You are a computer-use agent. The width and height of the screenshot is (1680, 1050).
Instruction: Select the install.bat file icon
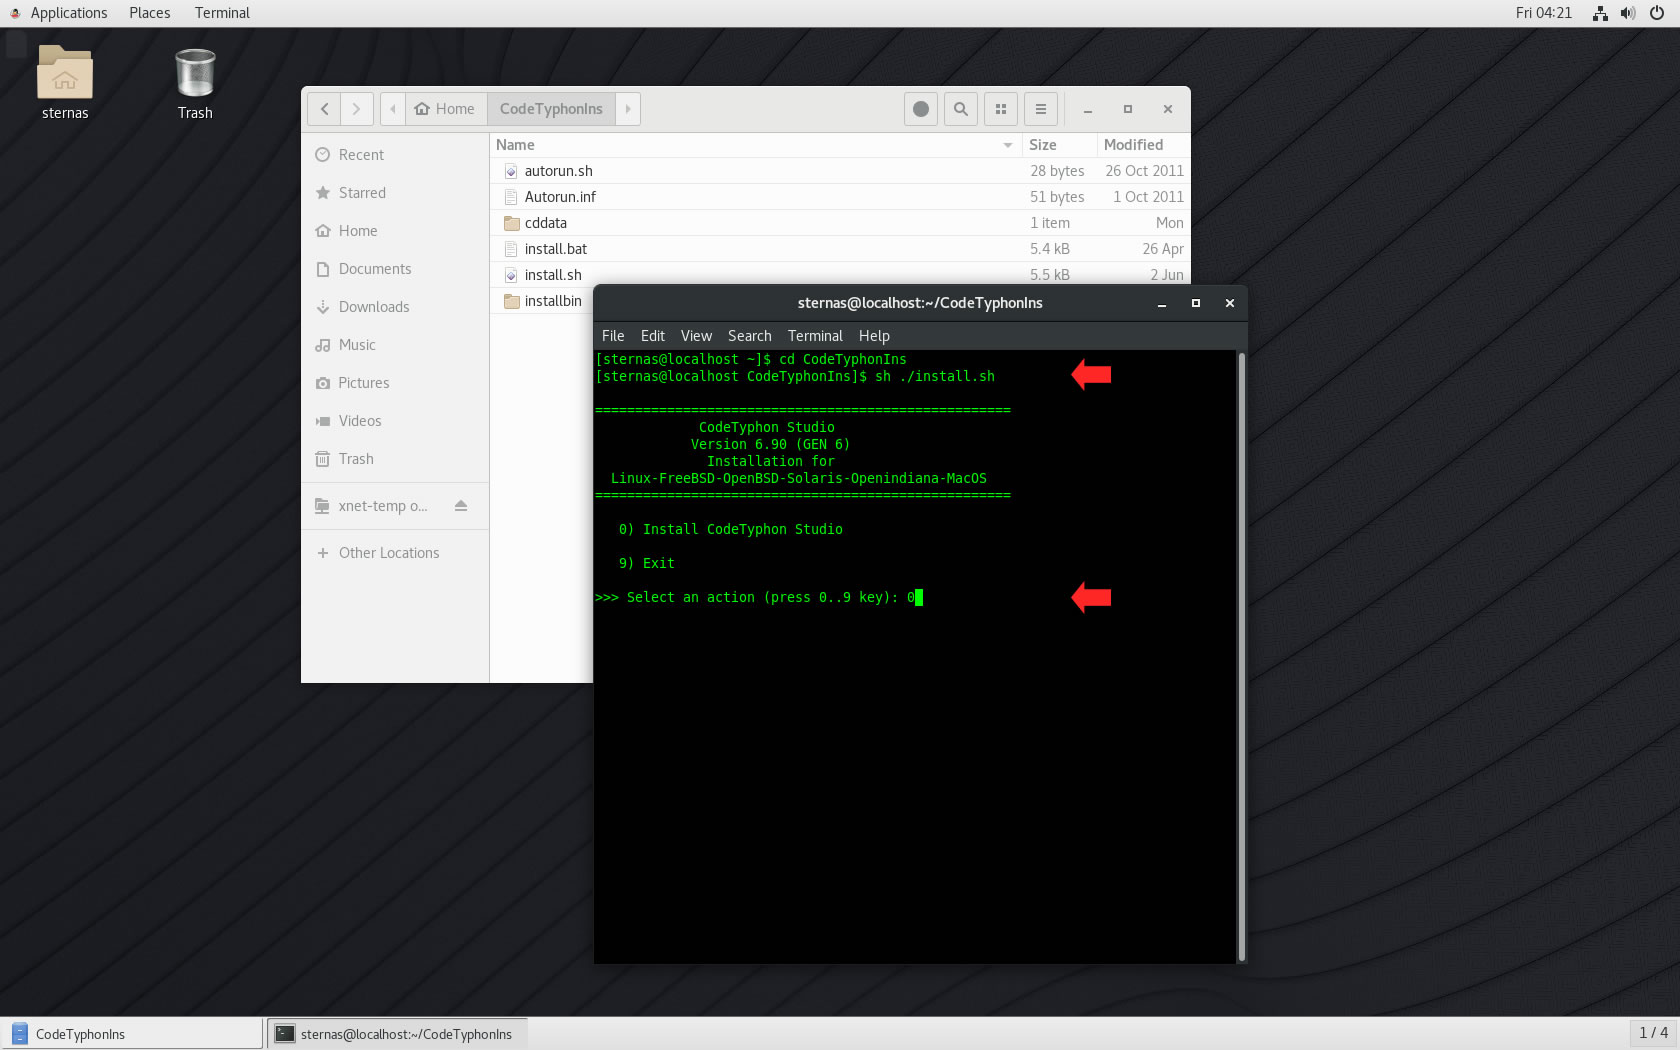[511, 249]
